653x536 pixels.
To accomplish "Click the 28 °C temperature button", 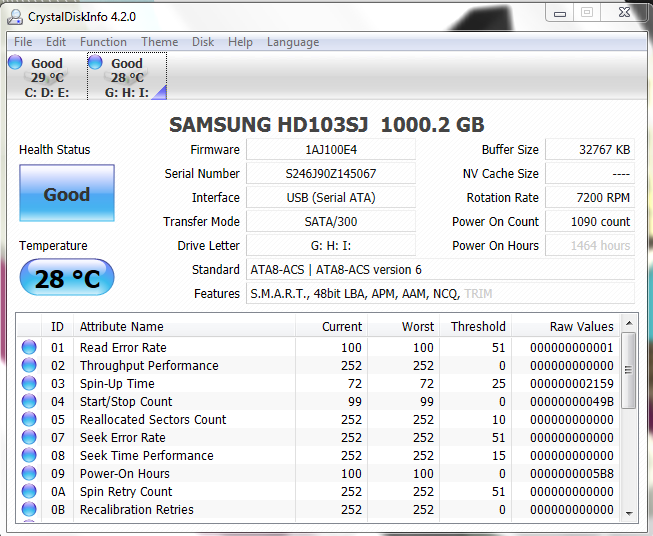I will coord(67,277).
